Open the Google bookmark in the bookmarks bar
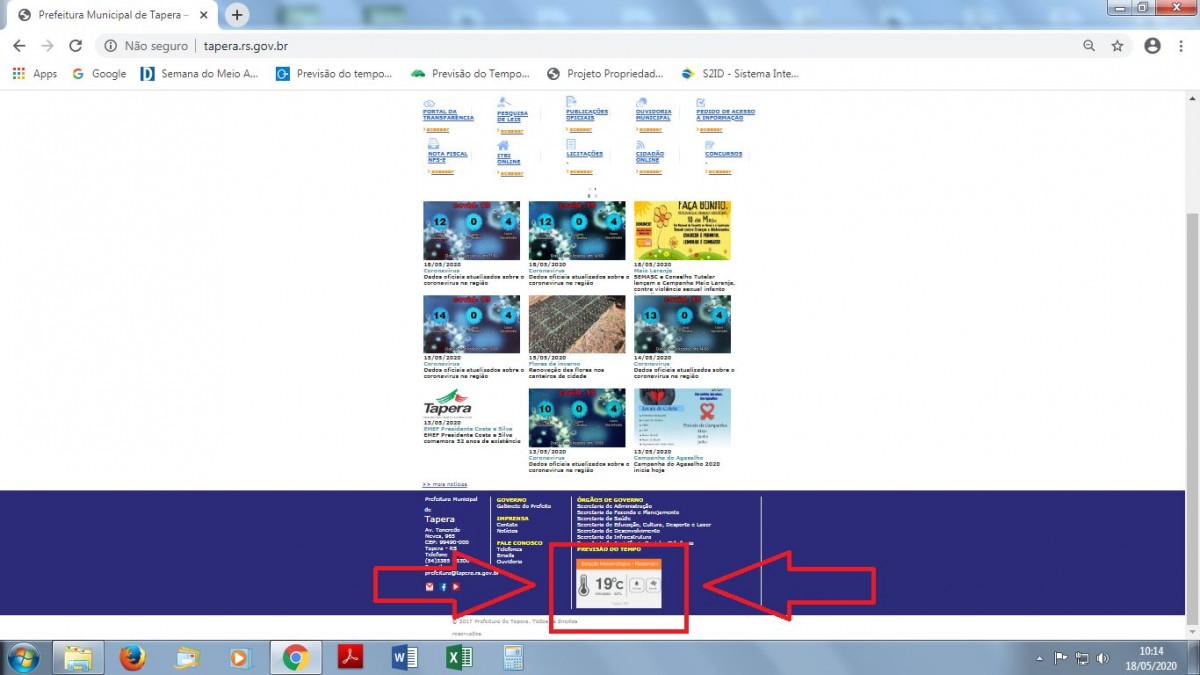Viewport: 1200px width, 675px height. [x=99, y=74]
